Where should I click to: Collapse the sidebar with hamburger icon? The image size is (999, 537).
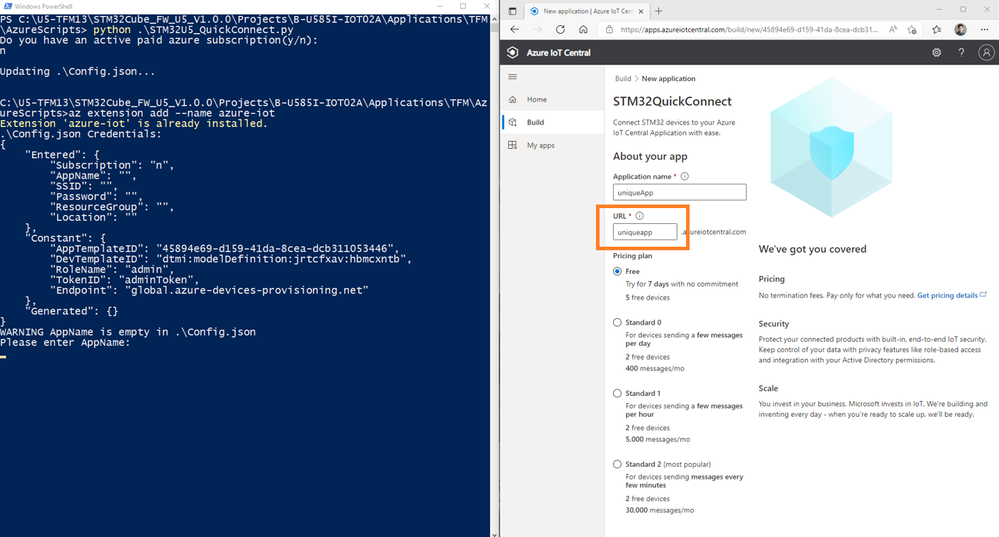tap(512, 77)
